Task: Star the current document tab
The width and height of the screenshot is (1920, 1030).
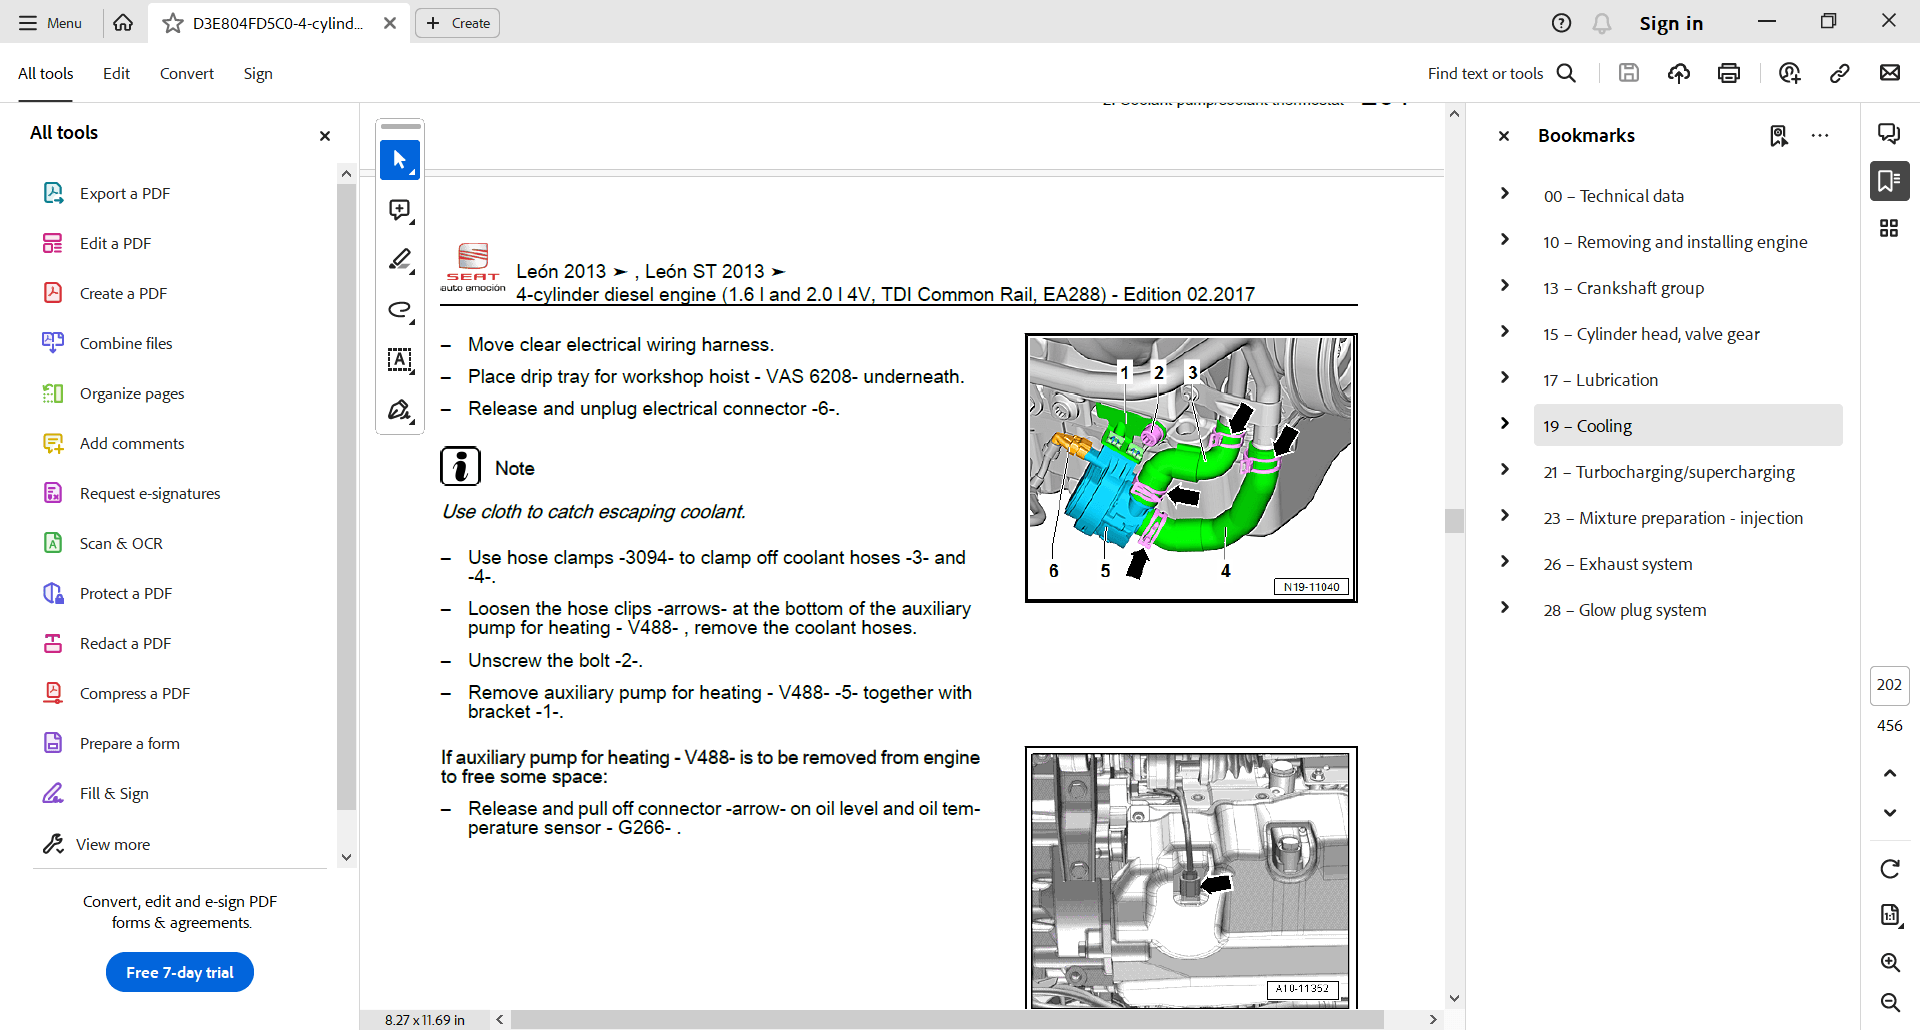Action: (173, 23)
